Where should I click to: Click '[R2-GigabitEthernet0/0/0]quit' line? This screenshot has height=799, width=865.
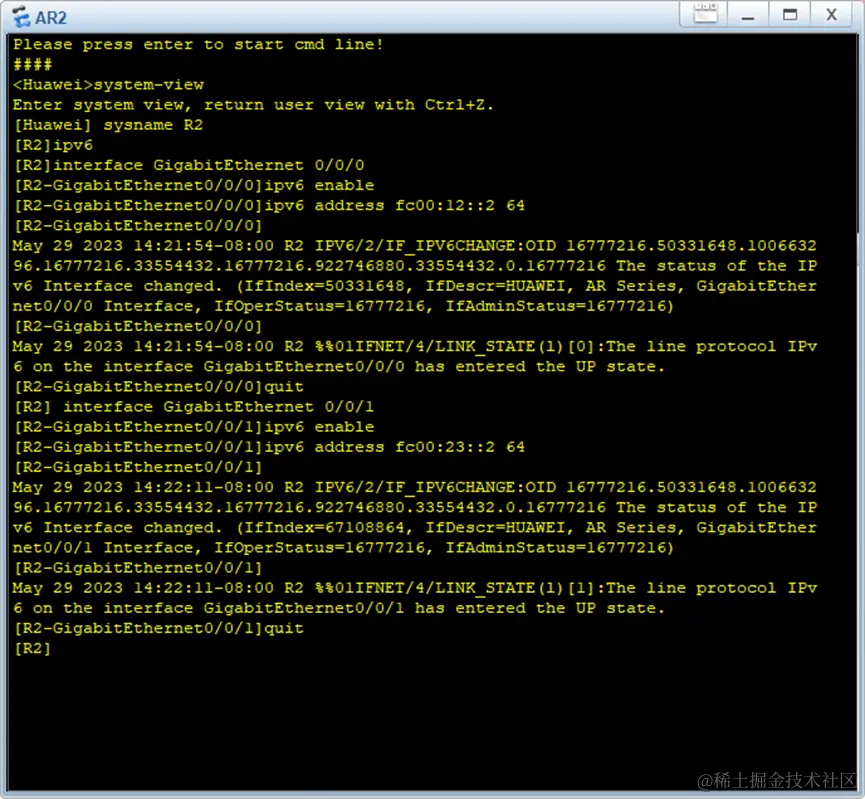(x=158, y=387)
